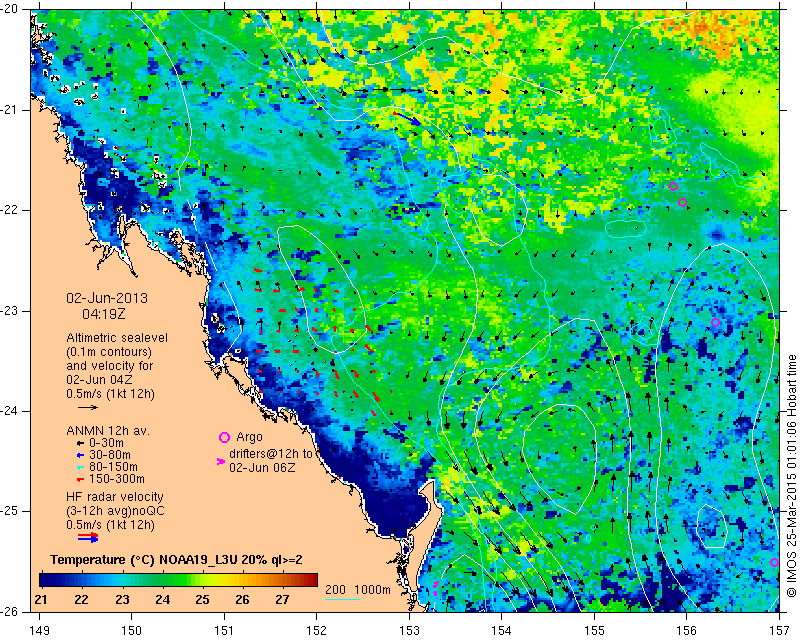Click the Argo float marker near 23.1°S 156.3°E
This screenshot has width=800, height=640.
pos(715,323)
